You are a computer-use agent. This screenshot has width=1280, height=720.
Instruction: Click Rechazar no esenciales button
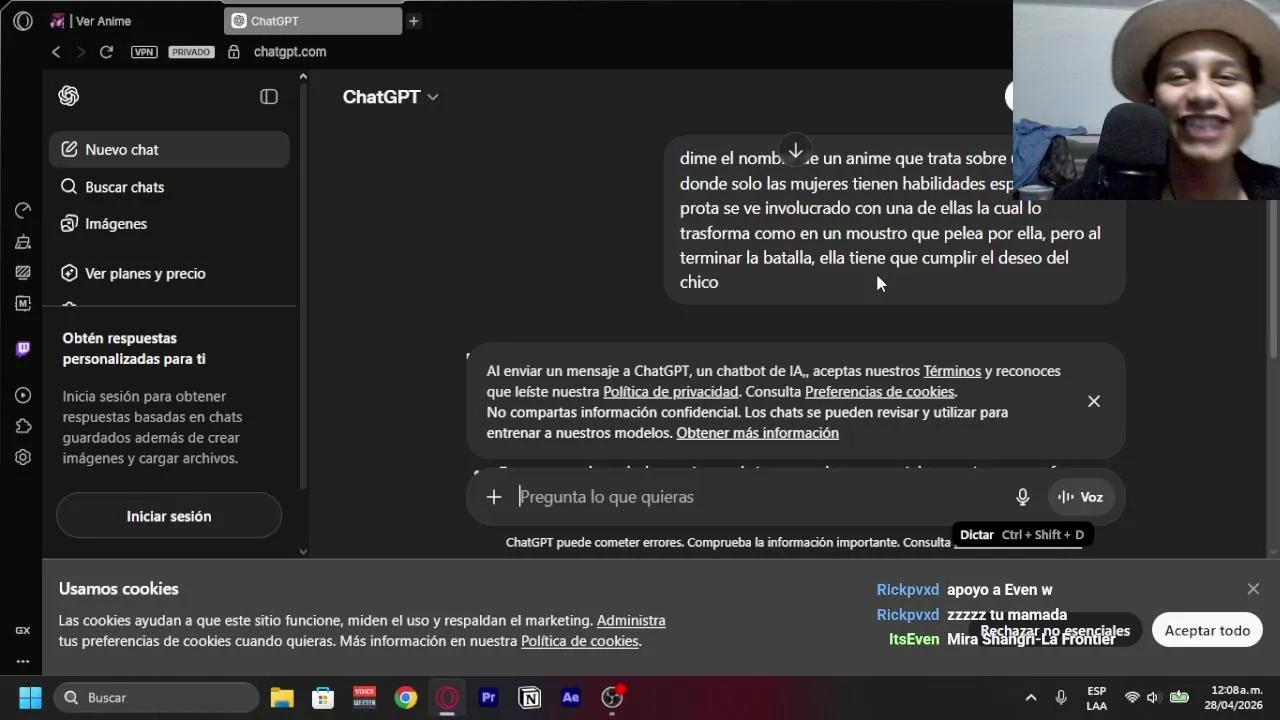pos(1055,631)
